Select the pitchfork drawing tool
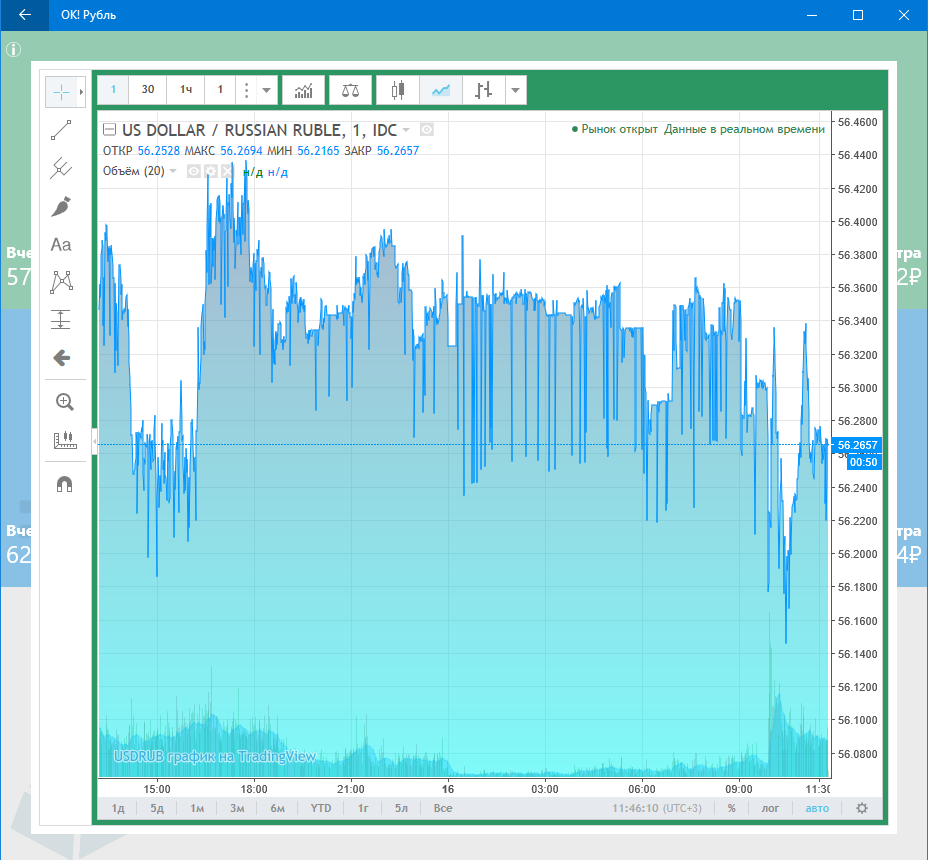 61,168
